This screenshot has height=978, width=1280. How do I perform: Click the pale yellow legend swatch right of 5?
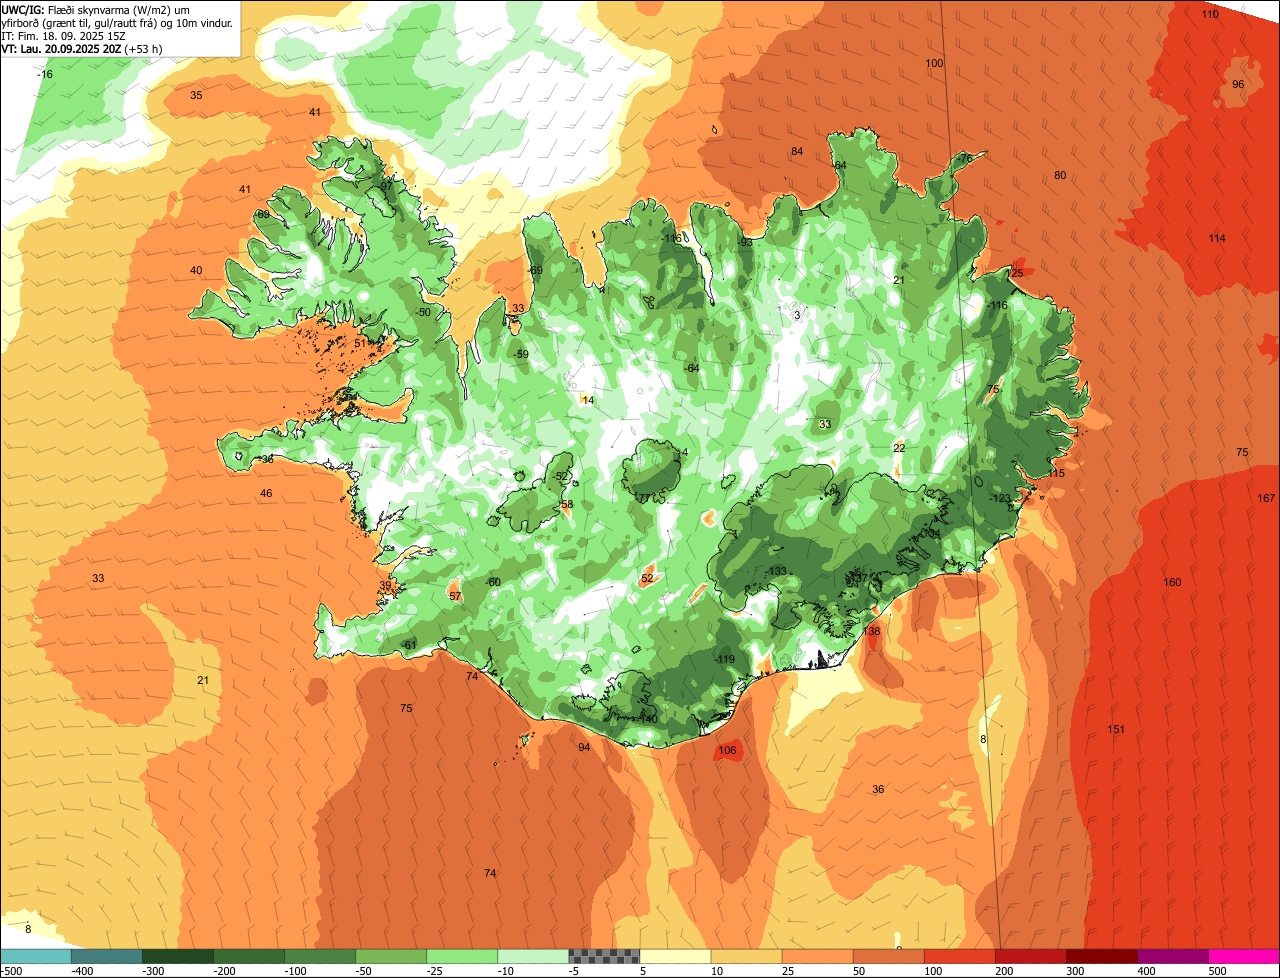(675, 956)
